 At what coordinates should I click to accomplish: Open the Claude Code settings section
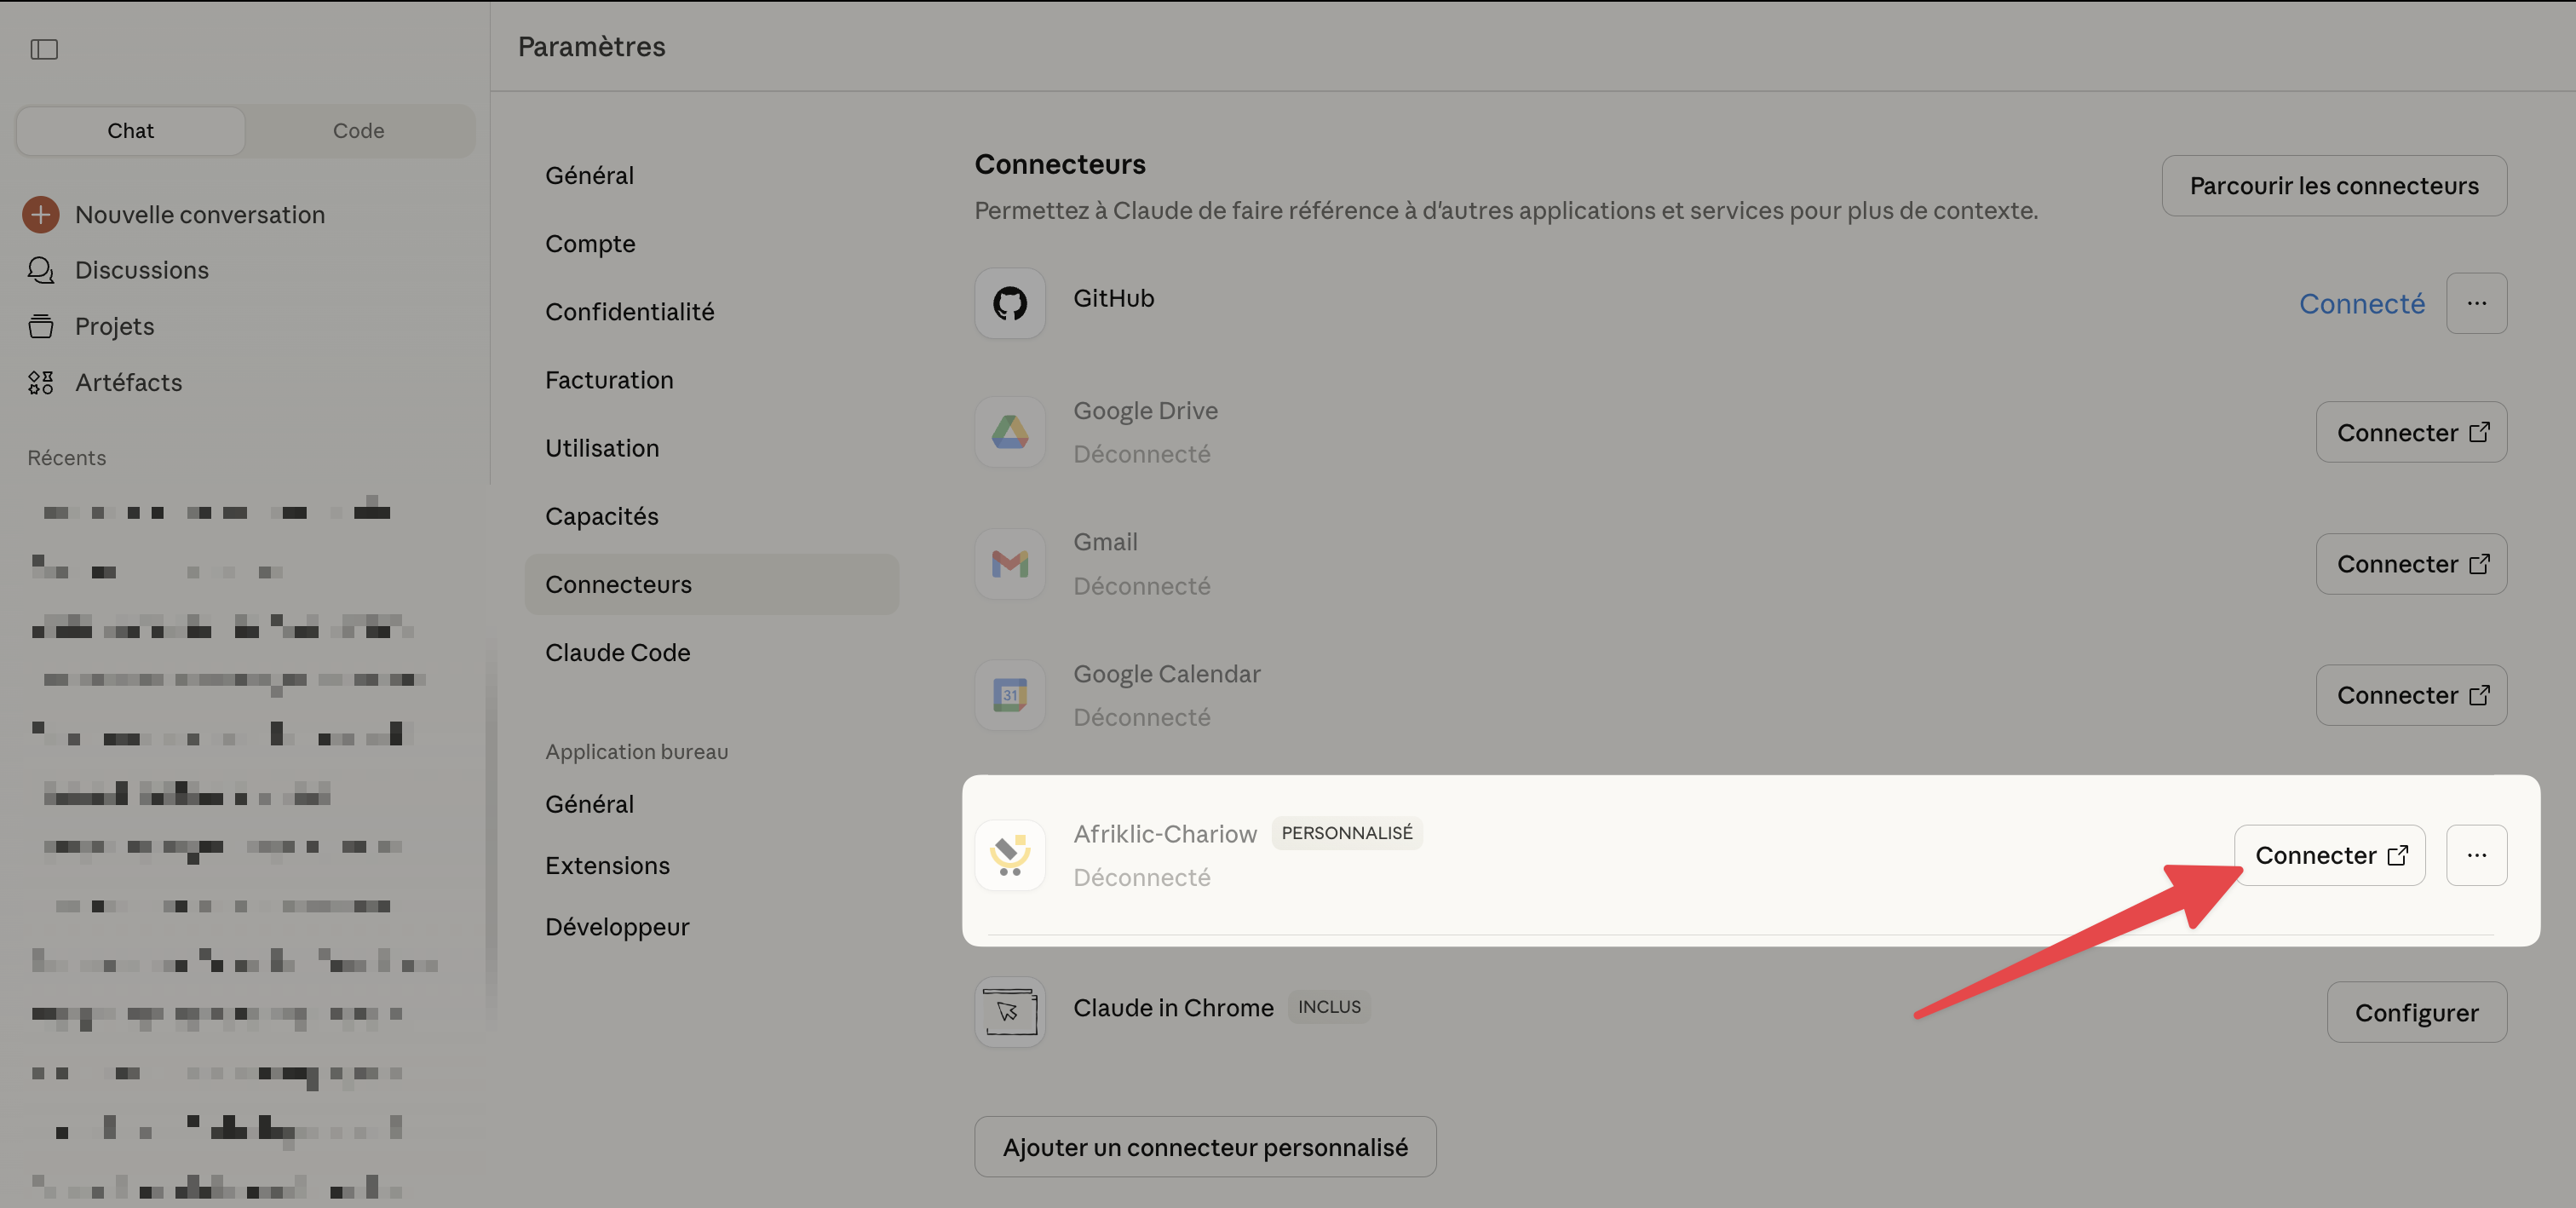(x=617, y=652)
